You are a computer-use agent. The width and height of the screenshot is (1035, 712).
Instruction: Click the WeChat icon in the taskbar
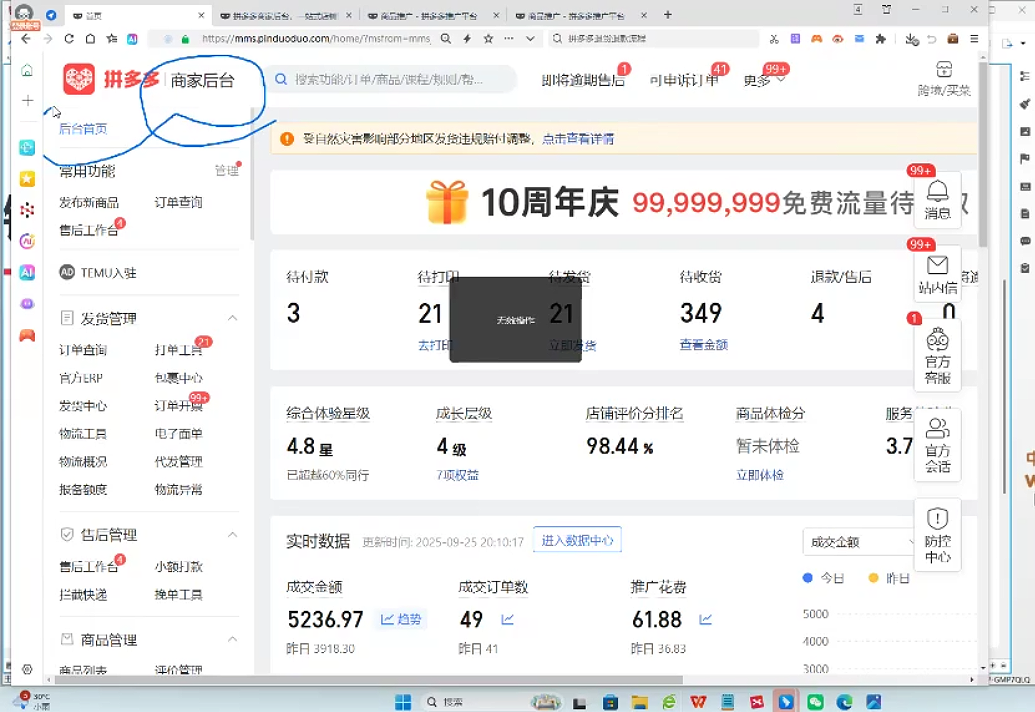816,702
